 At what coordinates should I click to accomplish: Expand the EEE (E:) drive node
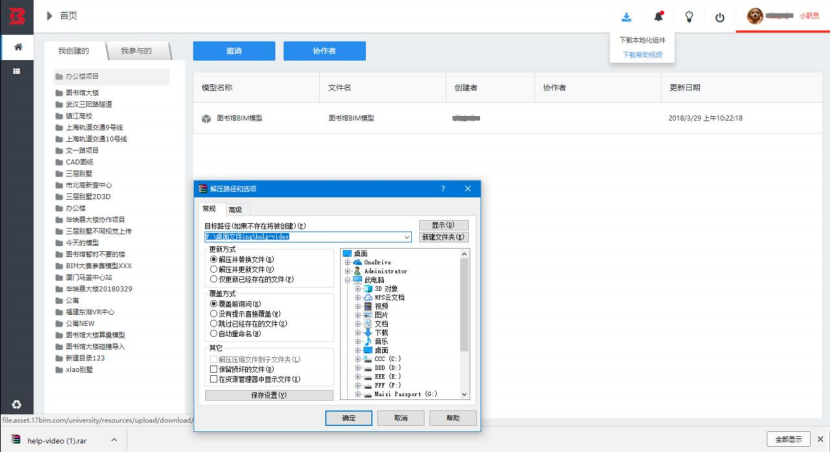tap(358, 377)
